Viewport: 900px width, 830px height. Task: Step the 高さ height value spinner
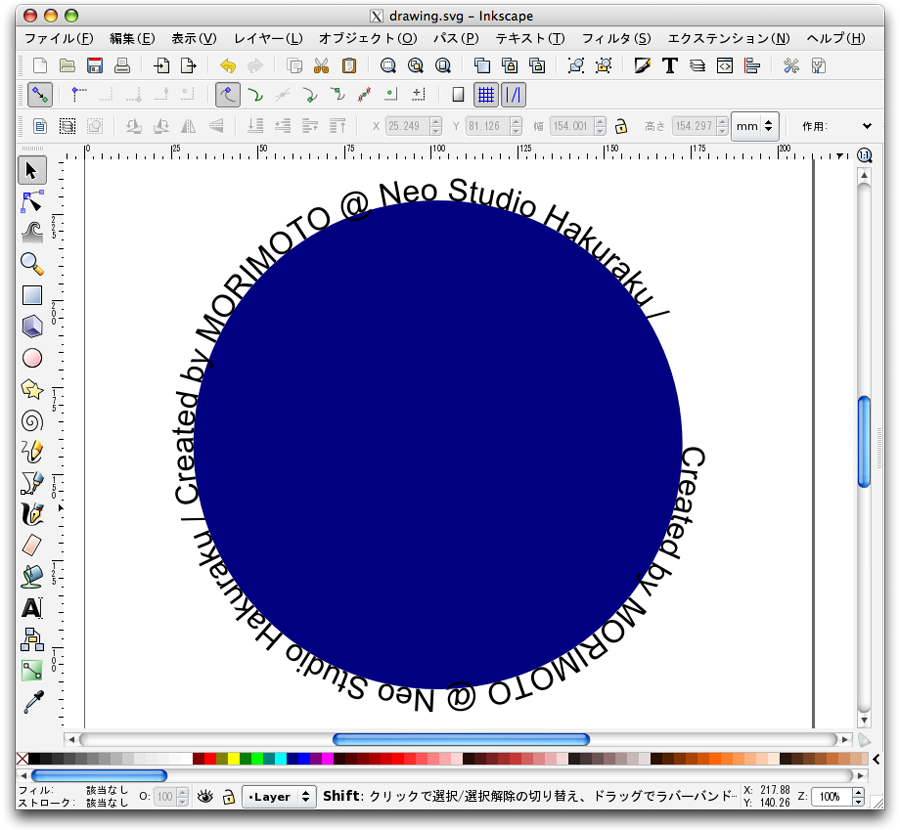coord(723,126)
